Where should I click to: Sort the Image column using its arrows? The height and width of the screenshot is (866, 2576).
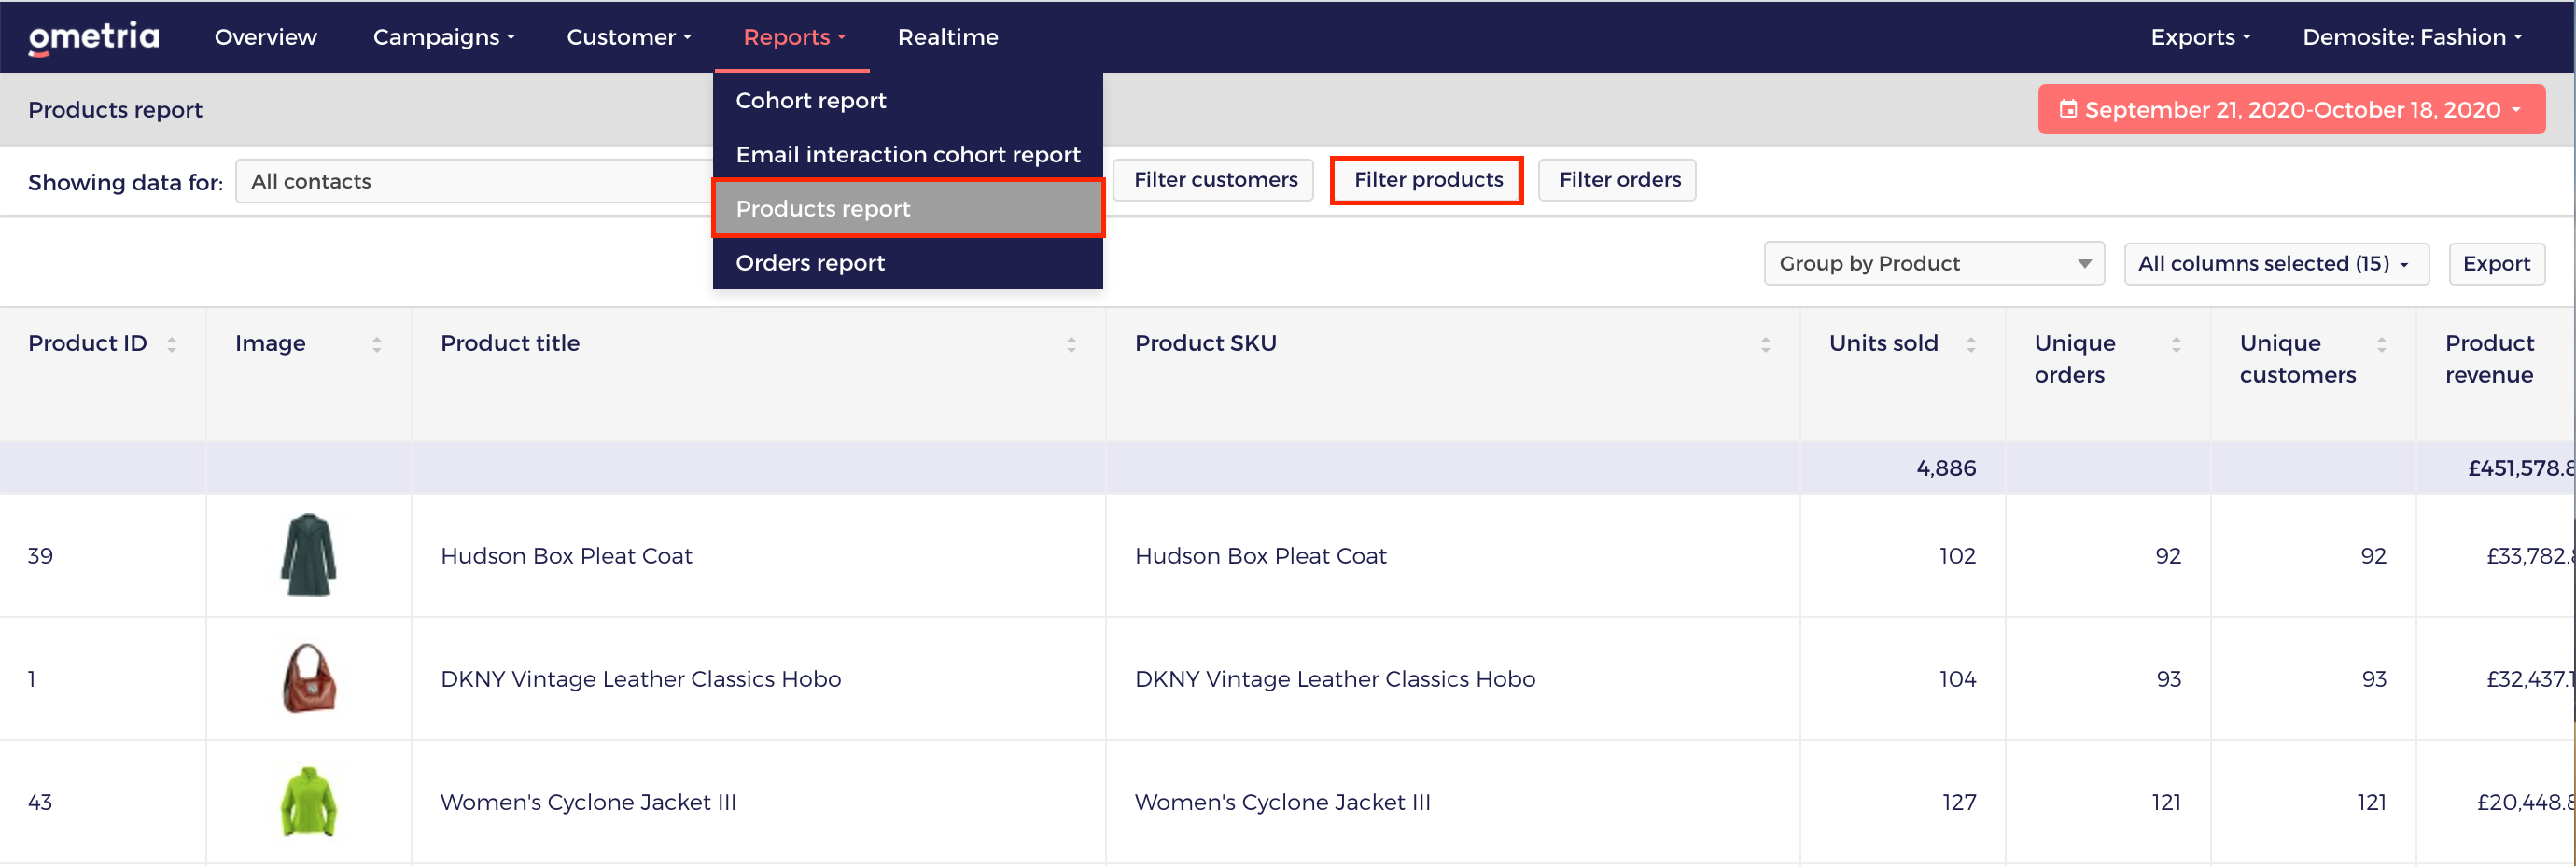tap(377, 344)
